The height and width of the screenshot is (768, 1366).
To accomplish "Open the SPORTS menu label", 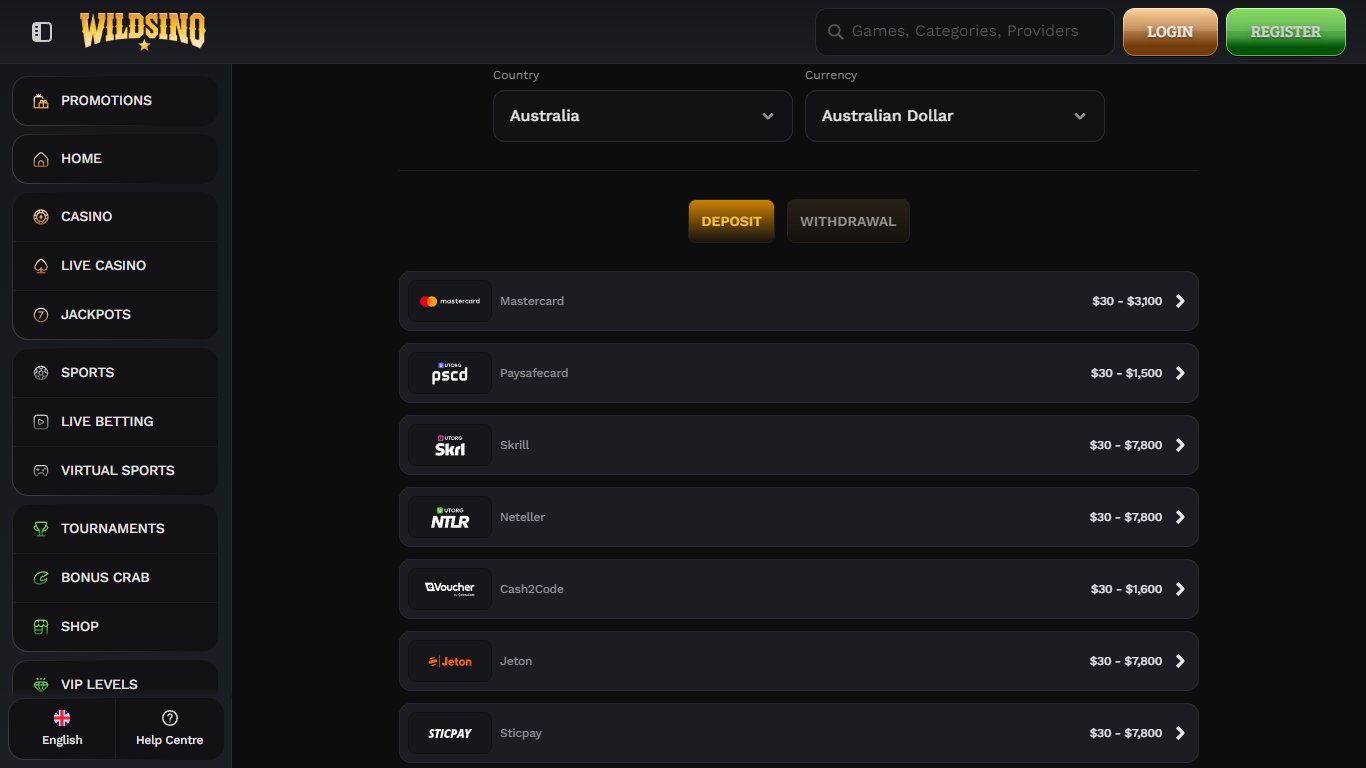I will 88,373.
